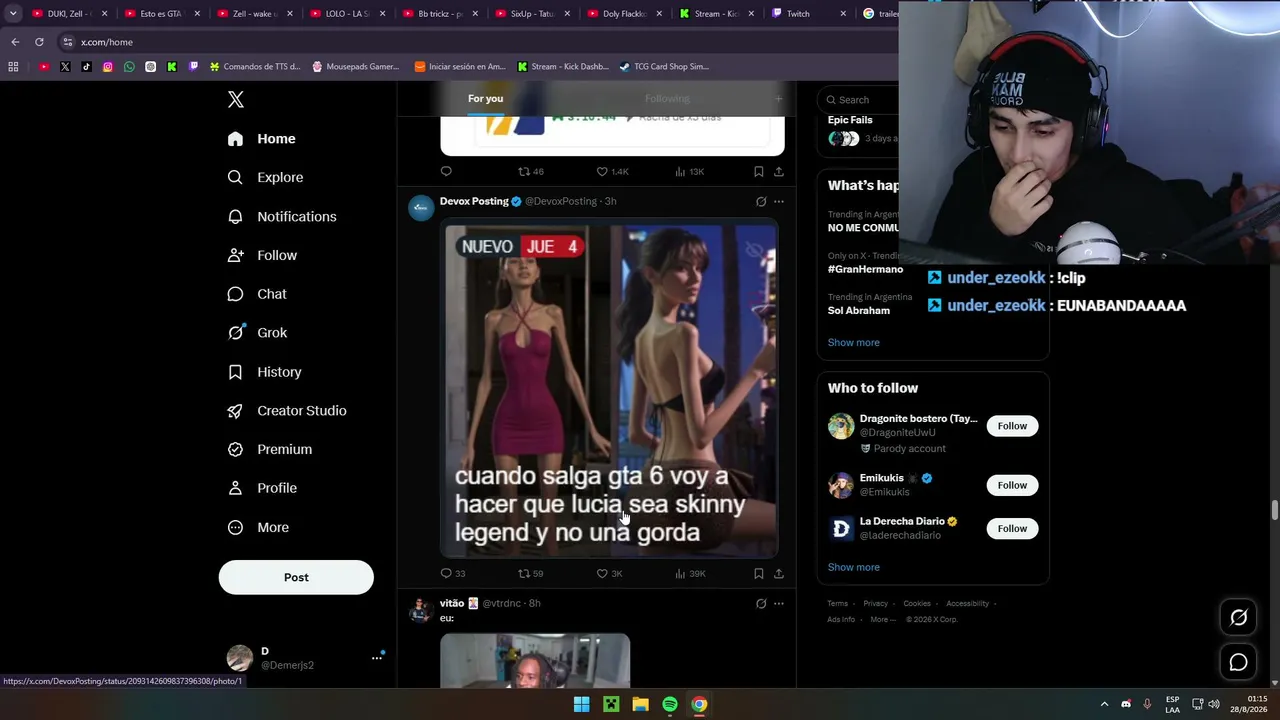Click the Post button
Viewport: 1280px width, 720px height.
(296, 577)
